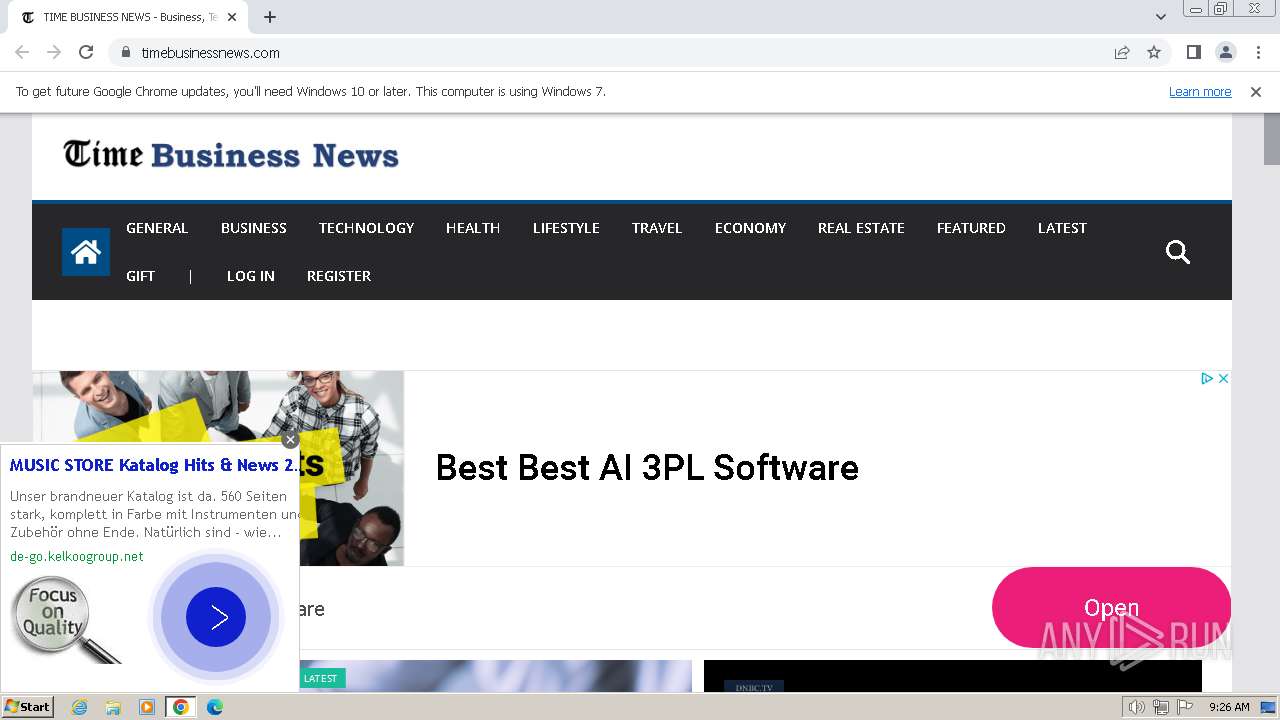
Task: Reload the page with the refresh icon
Action: [x=86, y=52]
